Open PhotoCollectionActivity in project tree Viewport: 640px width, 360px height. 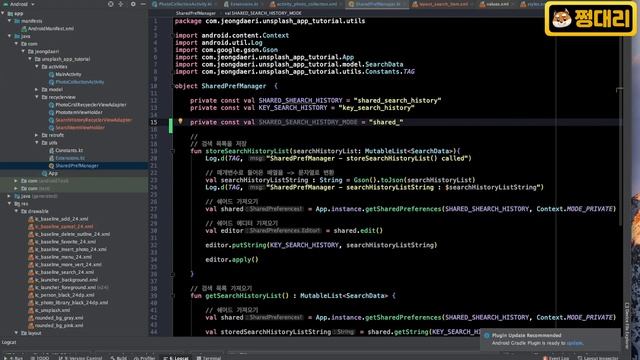[76, 82]
